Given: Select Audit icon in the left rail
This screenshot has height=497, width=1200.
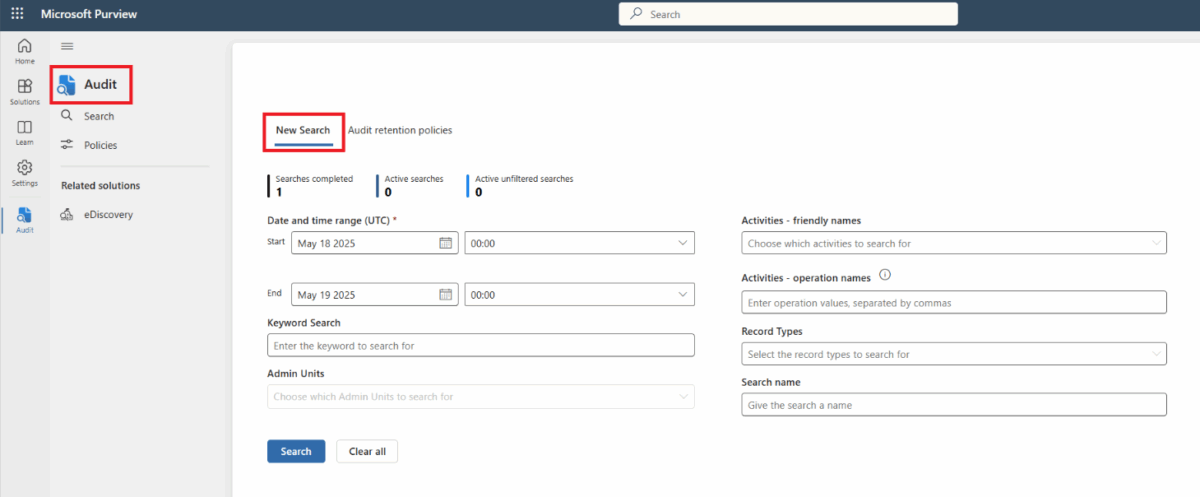Looking at the screenshot, I should pyautogui.click(x=24, y=219).
